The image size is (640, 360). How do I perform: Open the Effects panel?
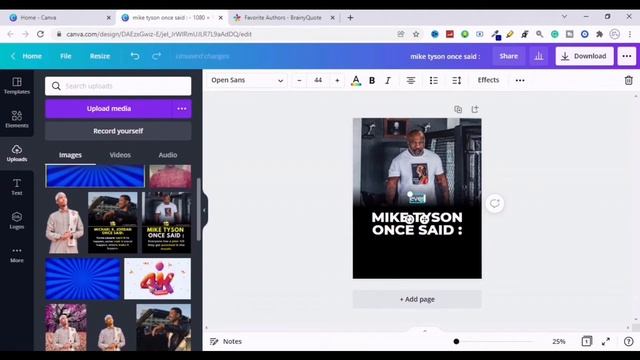pyautogui.click(x=488, y=80)
